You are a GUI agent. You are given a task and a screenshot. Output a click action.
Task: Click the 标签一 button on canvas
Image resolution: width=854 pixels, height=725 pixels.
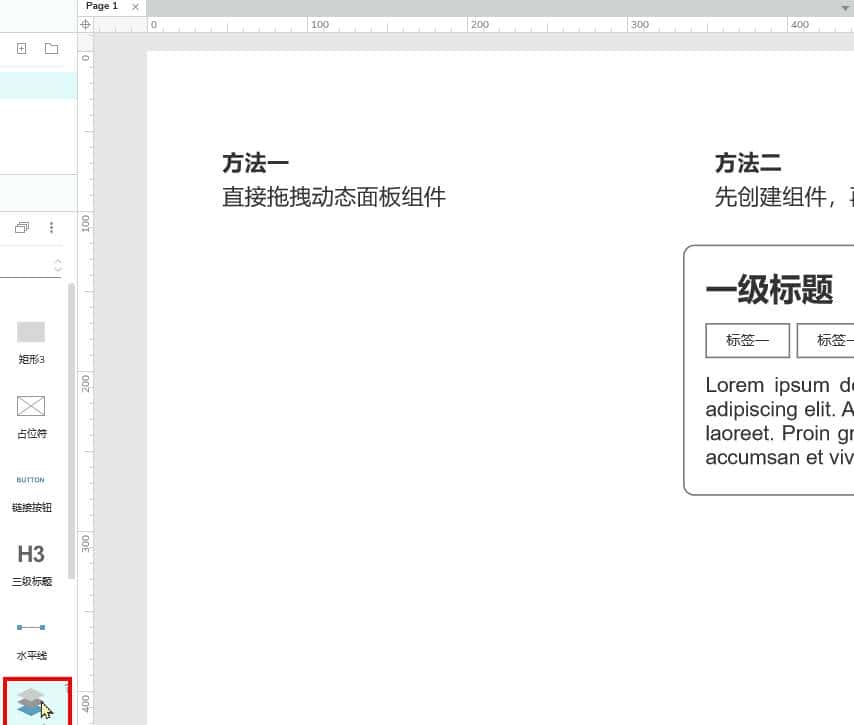point(747,340)
